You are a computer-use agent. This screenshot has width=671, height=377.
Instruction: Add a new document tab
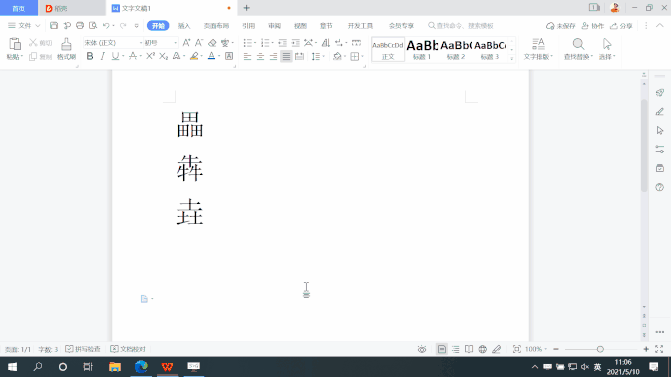click(246, 8)
